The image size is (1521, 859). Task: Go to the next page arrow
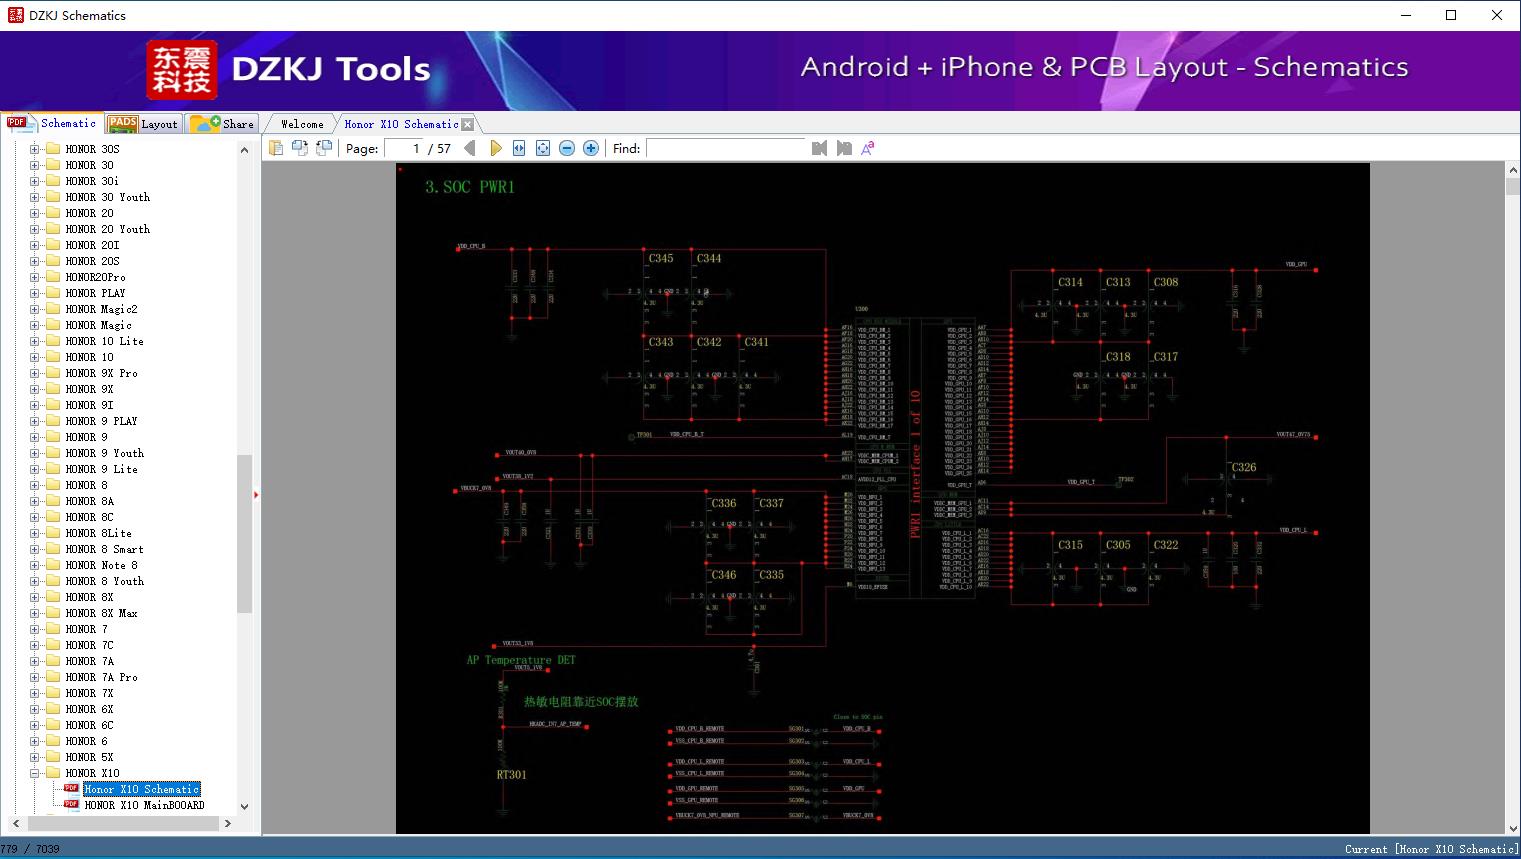pyautogui.click(x=495, y=148)
